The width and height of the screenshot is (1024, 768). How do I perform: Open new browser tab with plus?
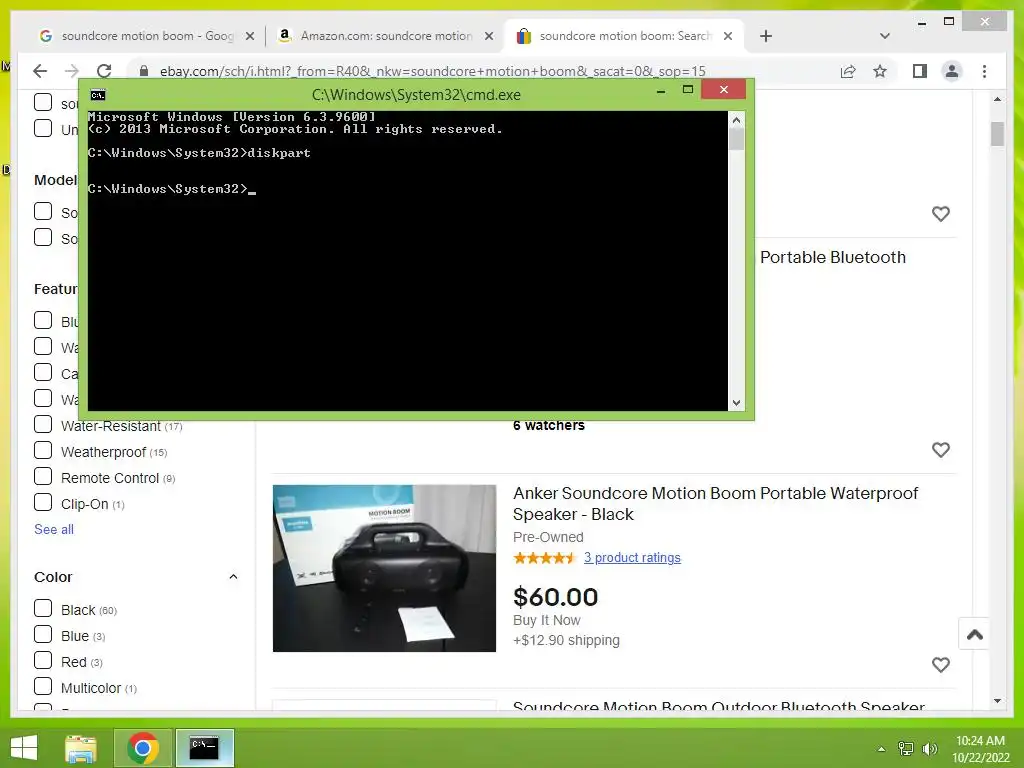pos(766,36)
